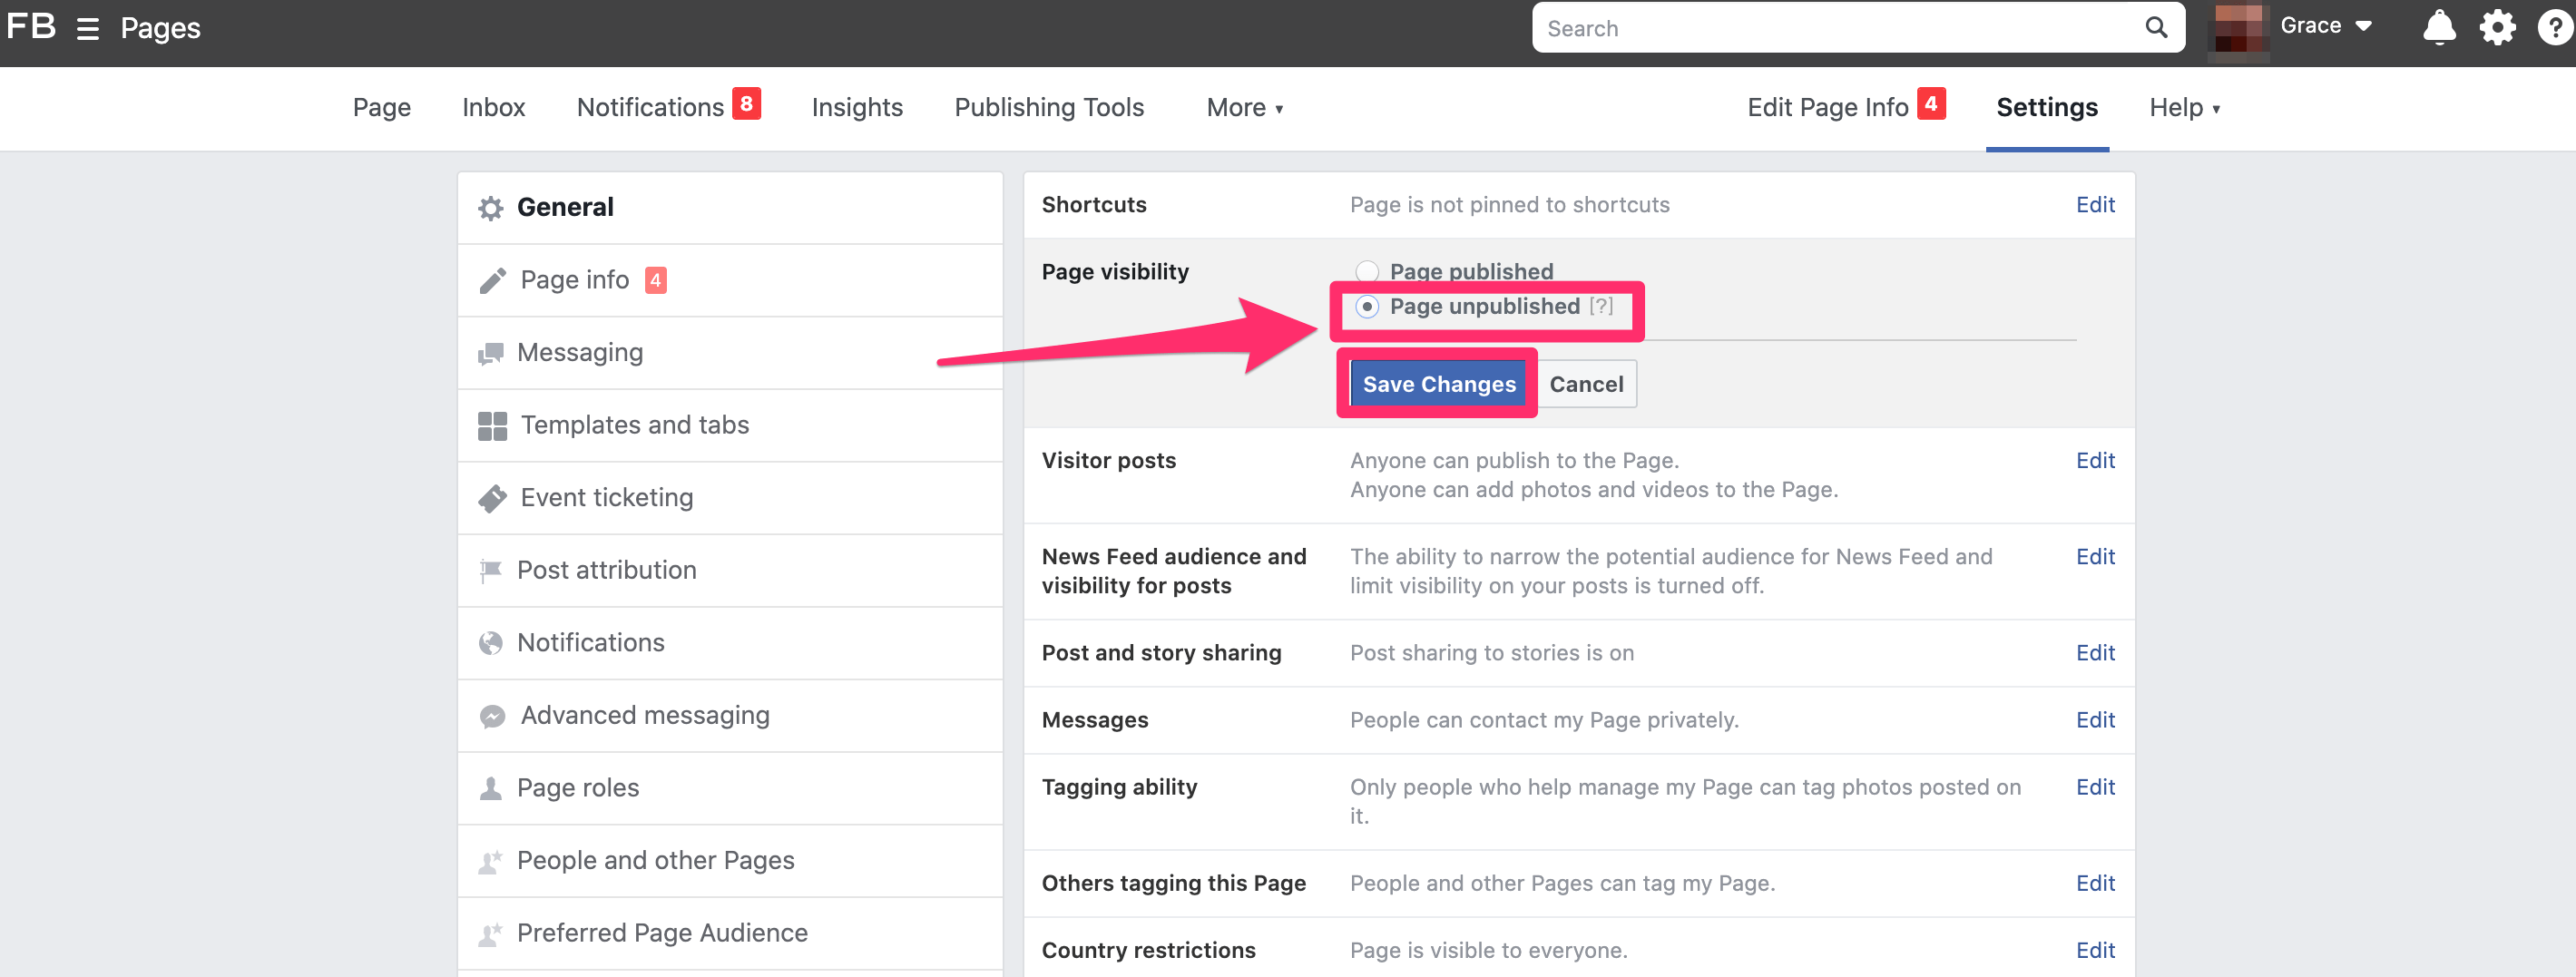2576x977 pixels.
Task: Open the Help dropdown
Action: (x=2186, y=107)
